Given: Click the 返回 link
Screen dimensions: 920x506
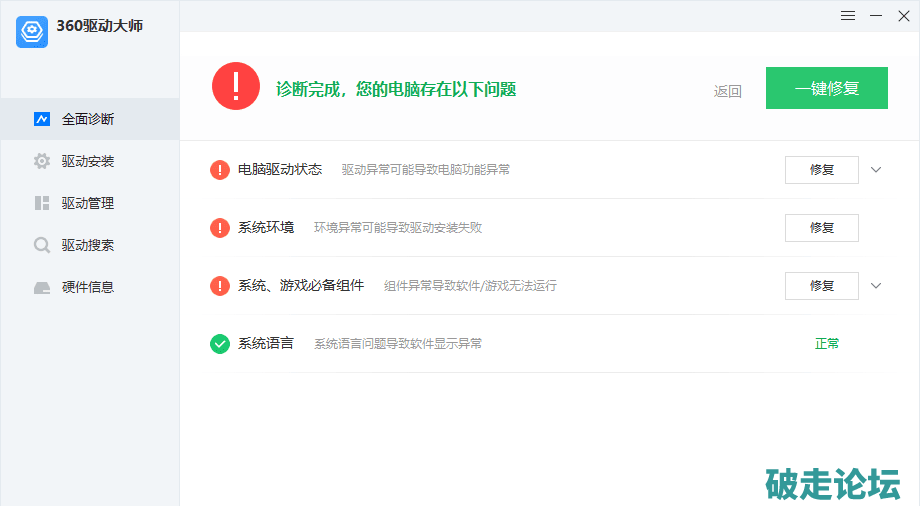Looking at the screenshot, I should click(728, 91).
